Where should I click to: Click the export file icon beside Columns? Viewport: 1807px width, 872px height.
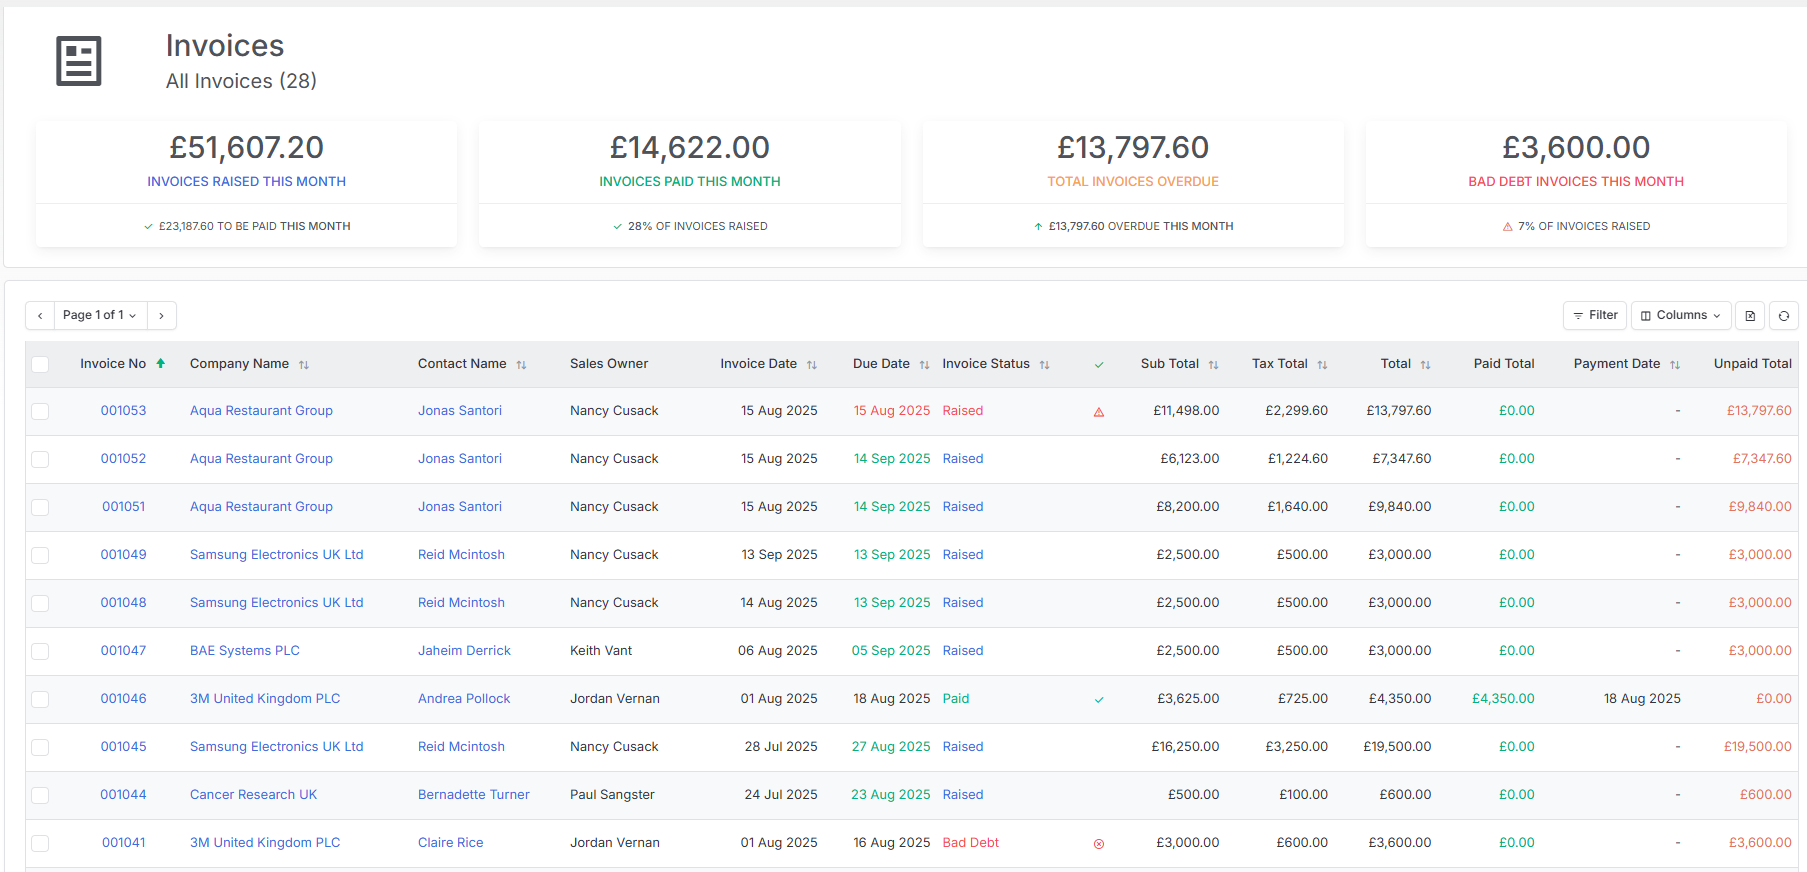click(1750, 316)
